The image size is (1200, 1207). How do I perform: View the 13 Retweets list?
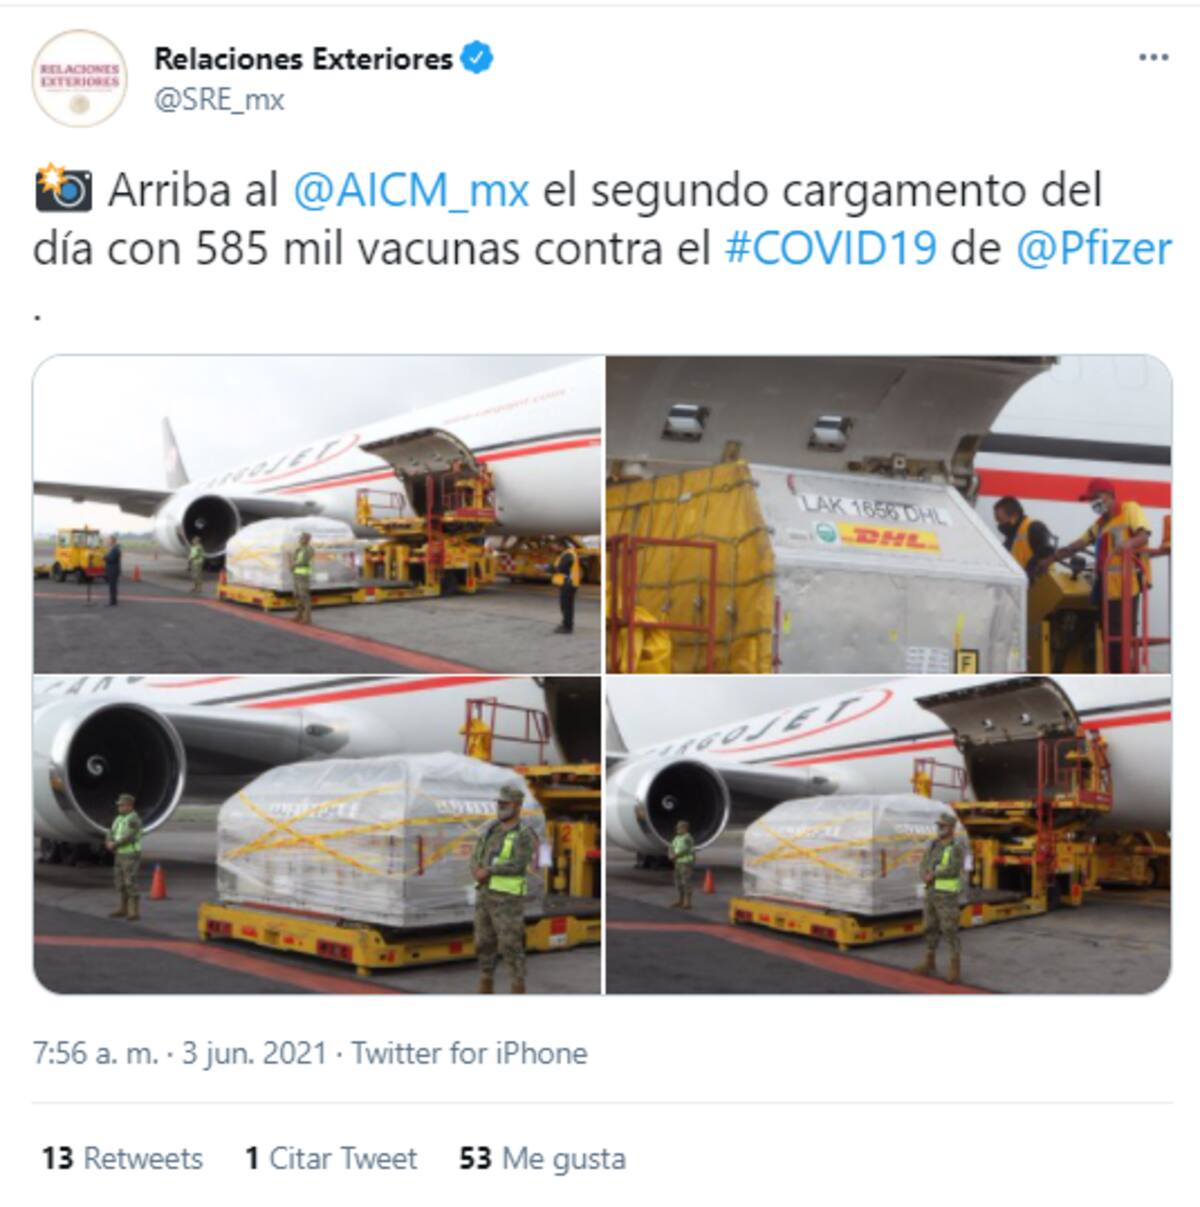point(122,1158)
